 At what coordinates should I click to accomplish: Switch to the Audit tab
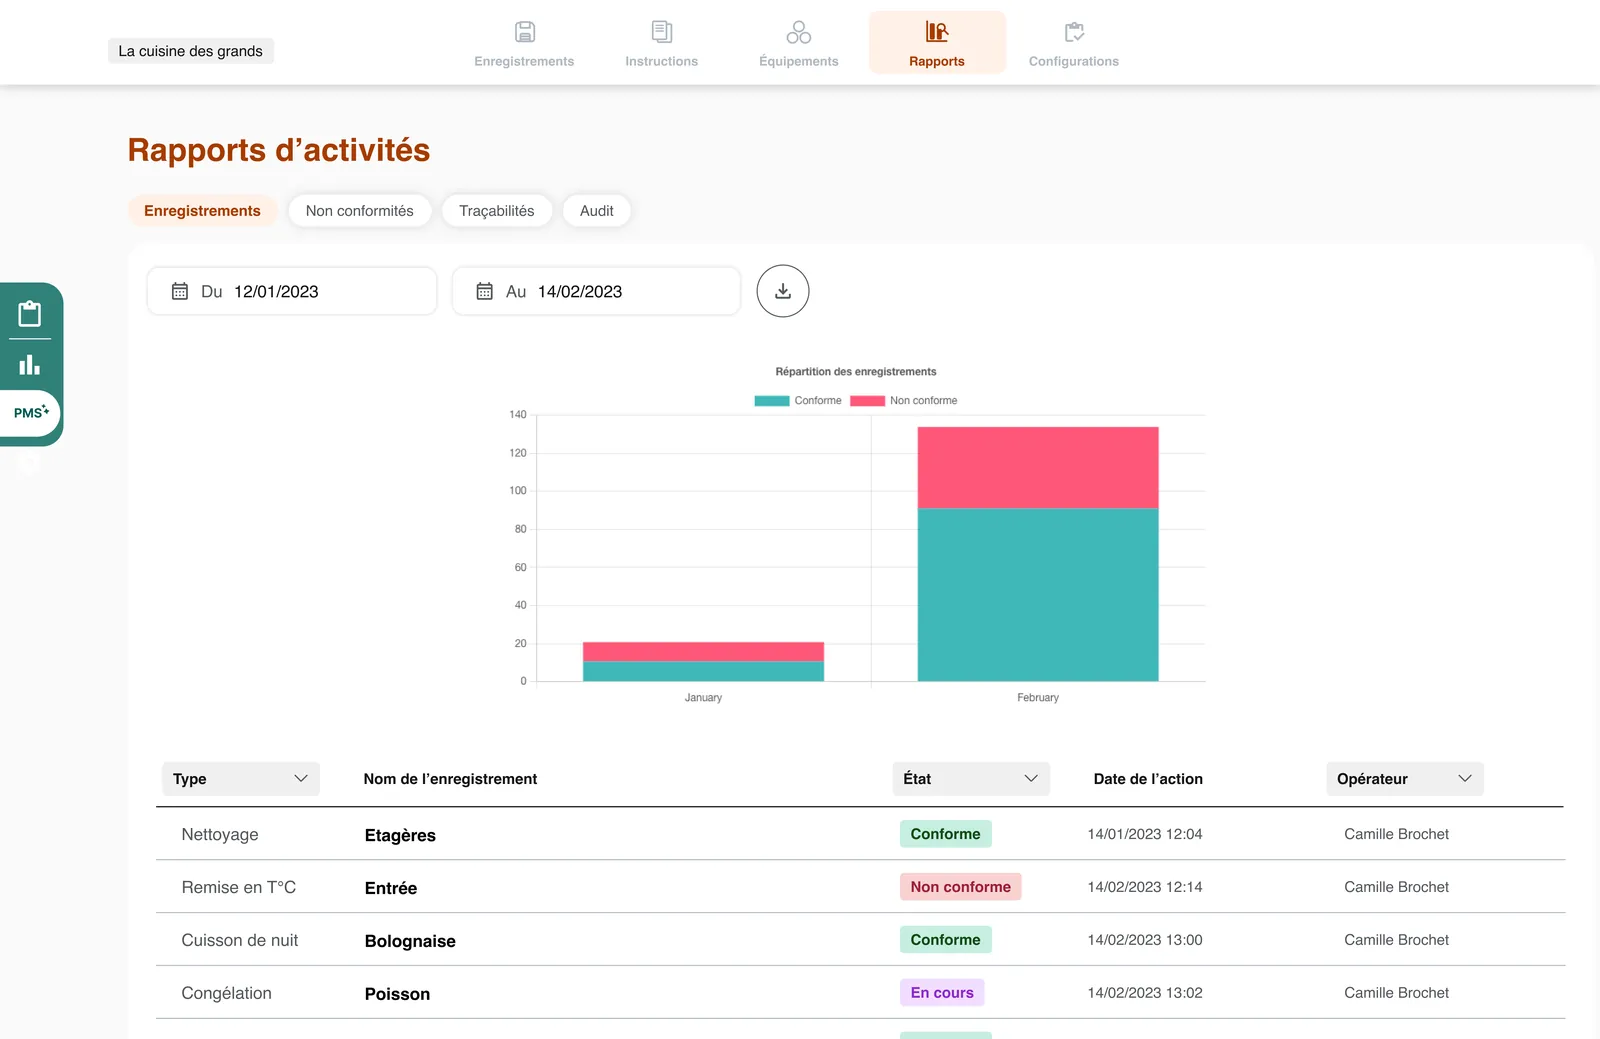click(x=597, y=211)
